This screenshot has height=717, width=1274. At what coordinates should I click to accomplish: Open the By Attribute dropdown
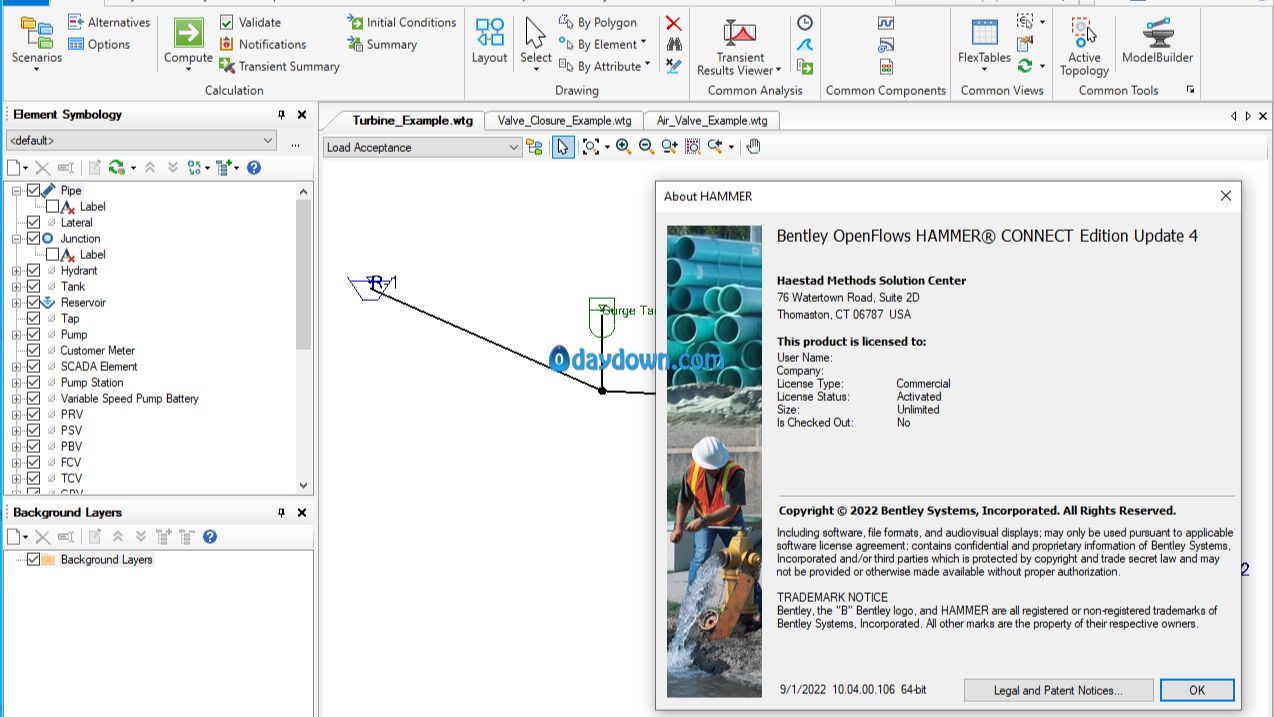point(604,66)
